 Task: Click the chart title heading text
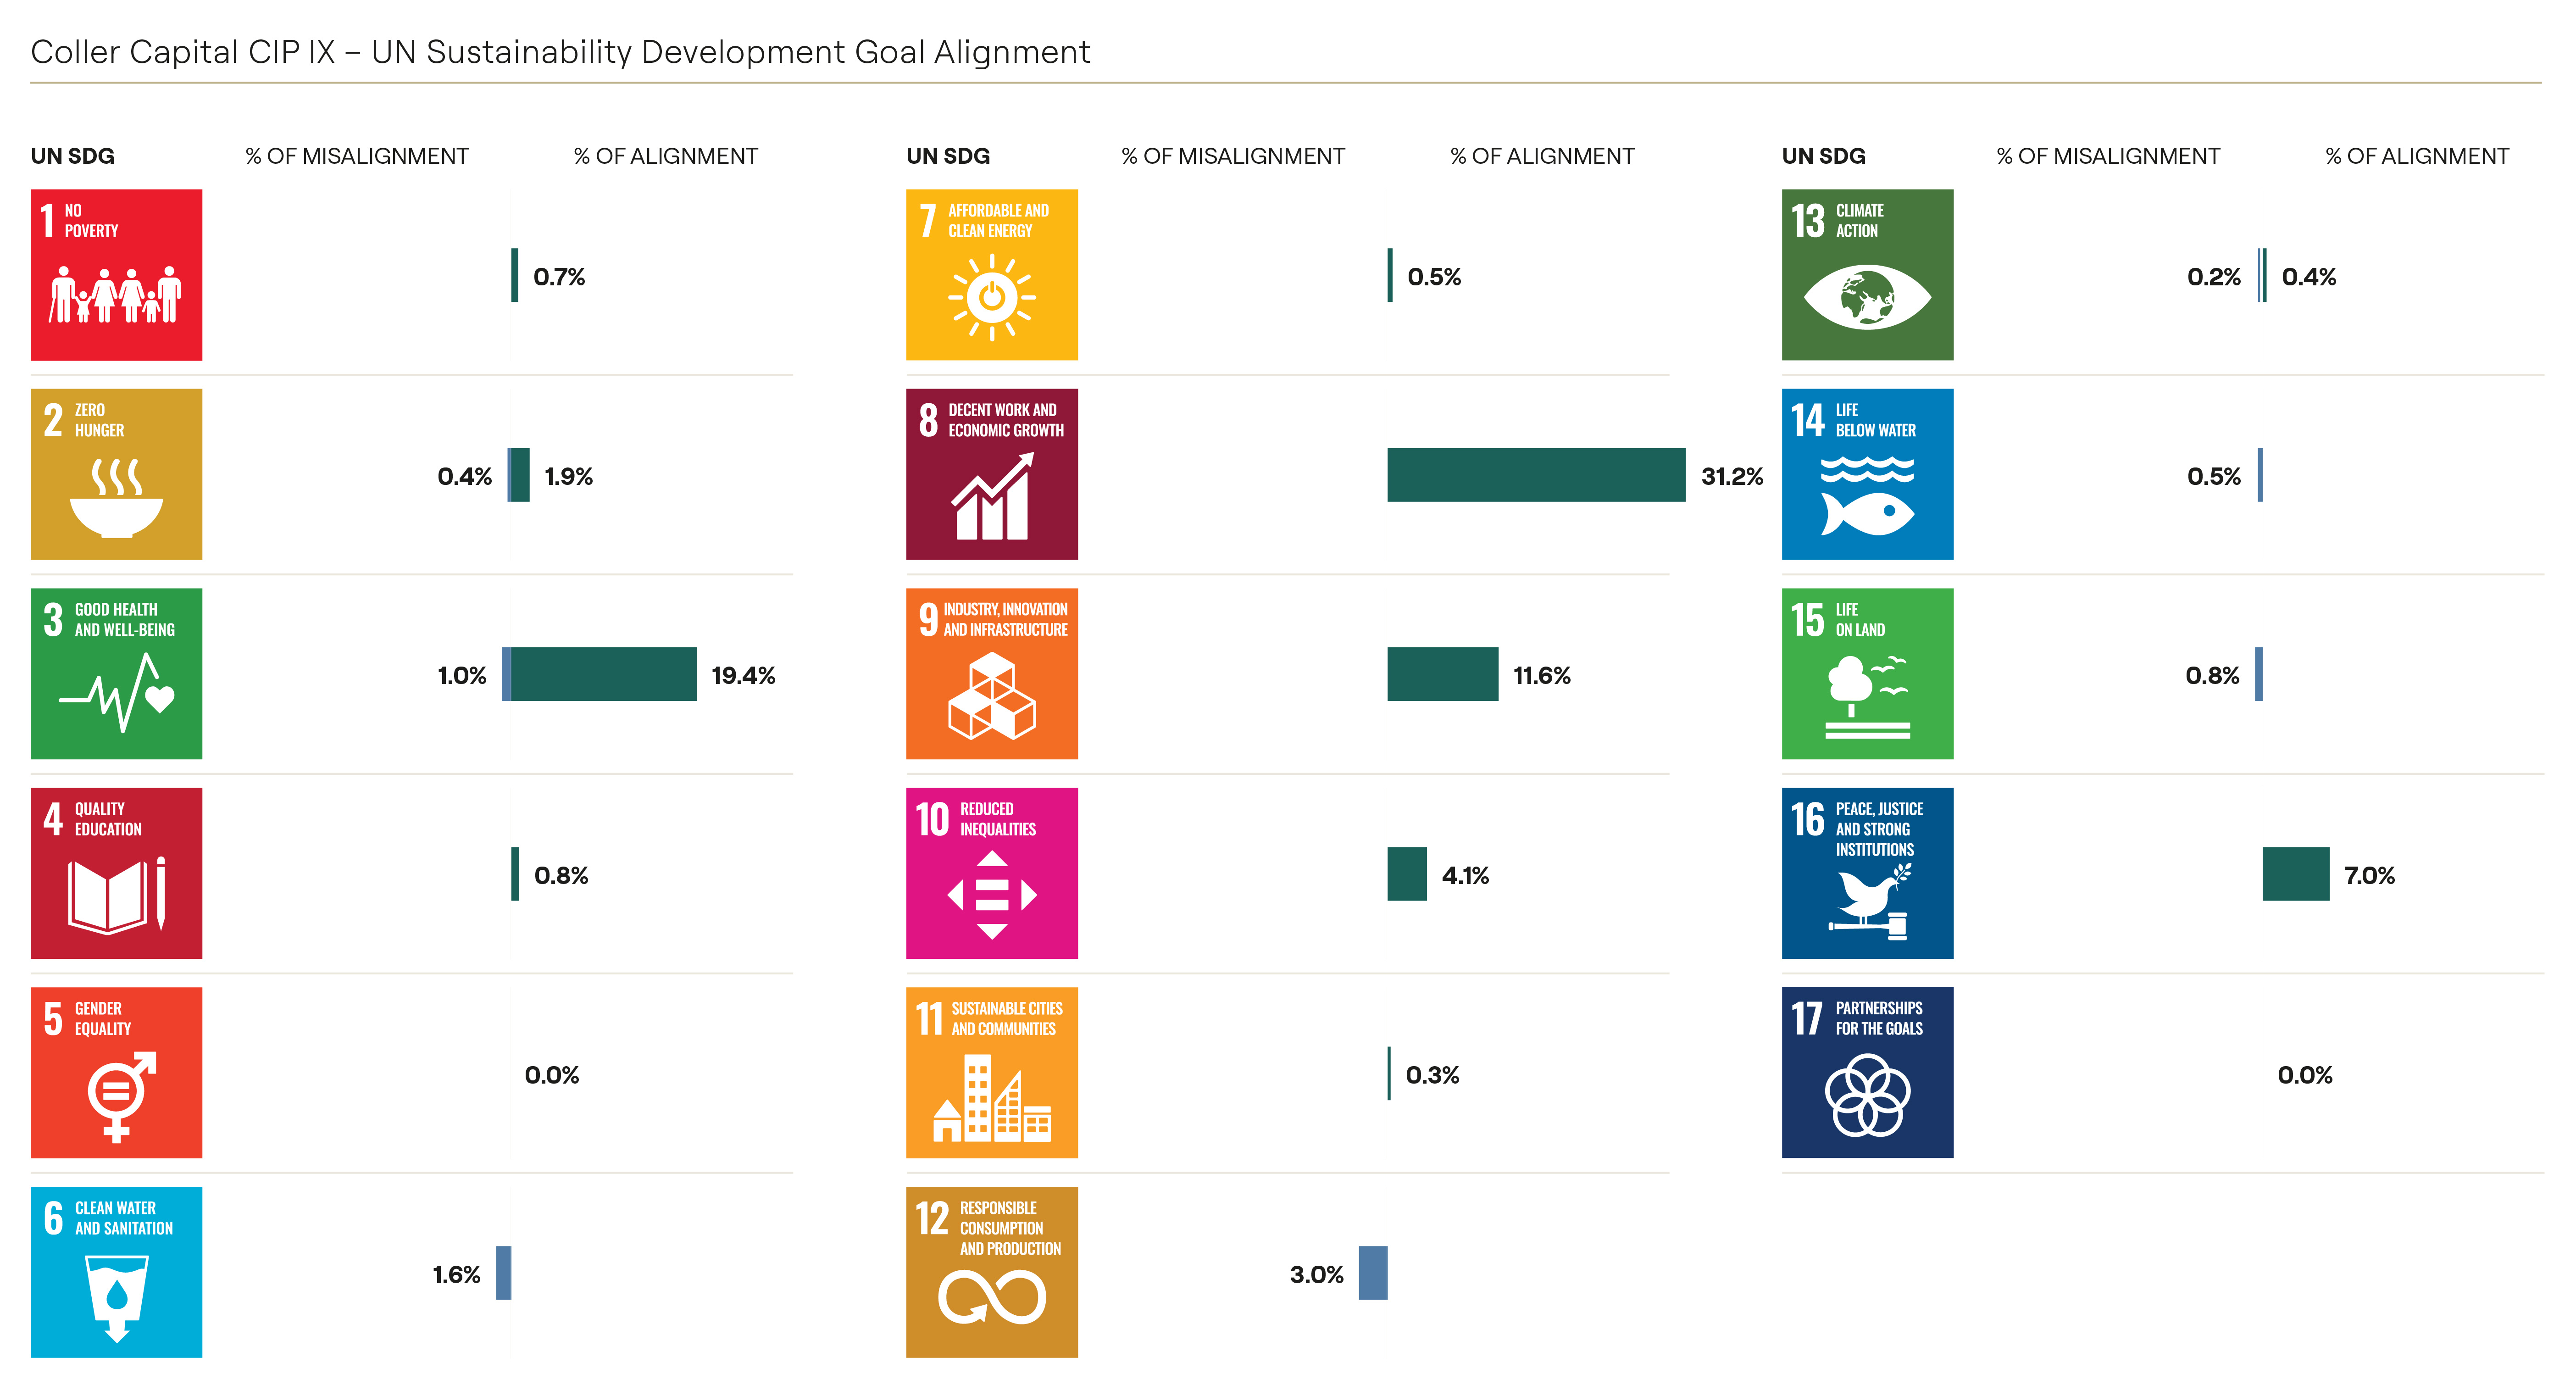click(x=560, y=52)
